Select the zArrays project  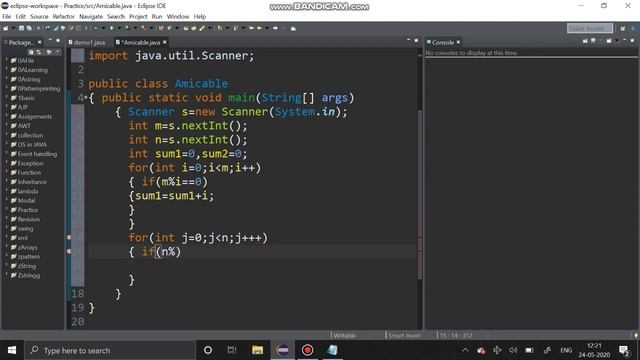[27, 247]
